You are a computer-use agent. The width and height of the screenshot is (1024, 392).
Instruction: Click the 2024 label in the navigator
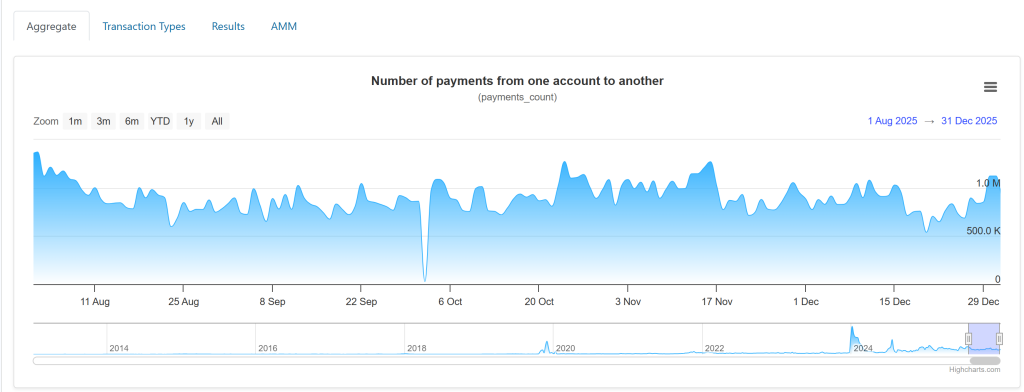(863, 348)
